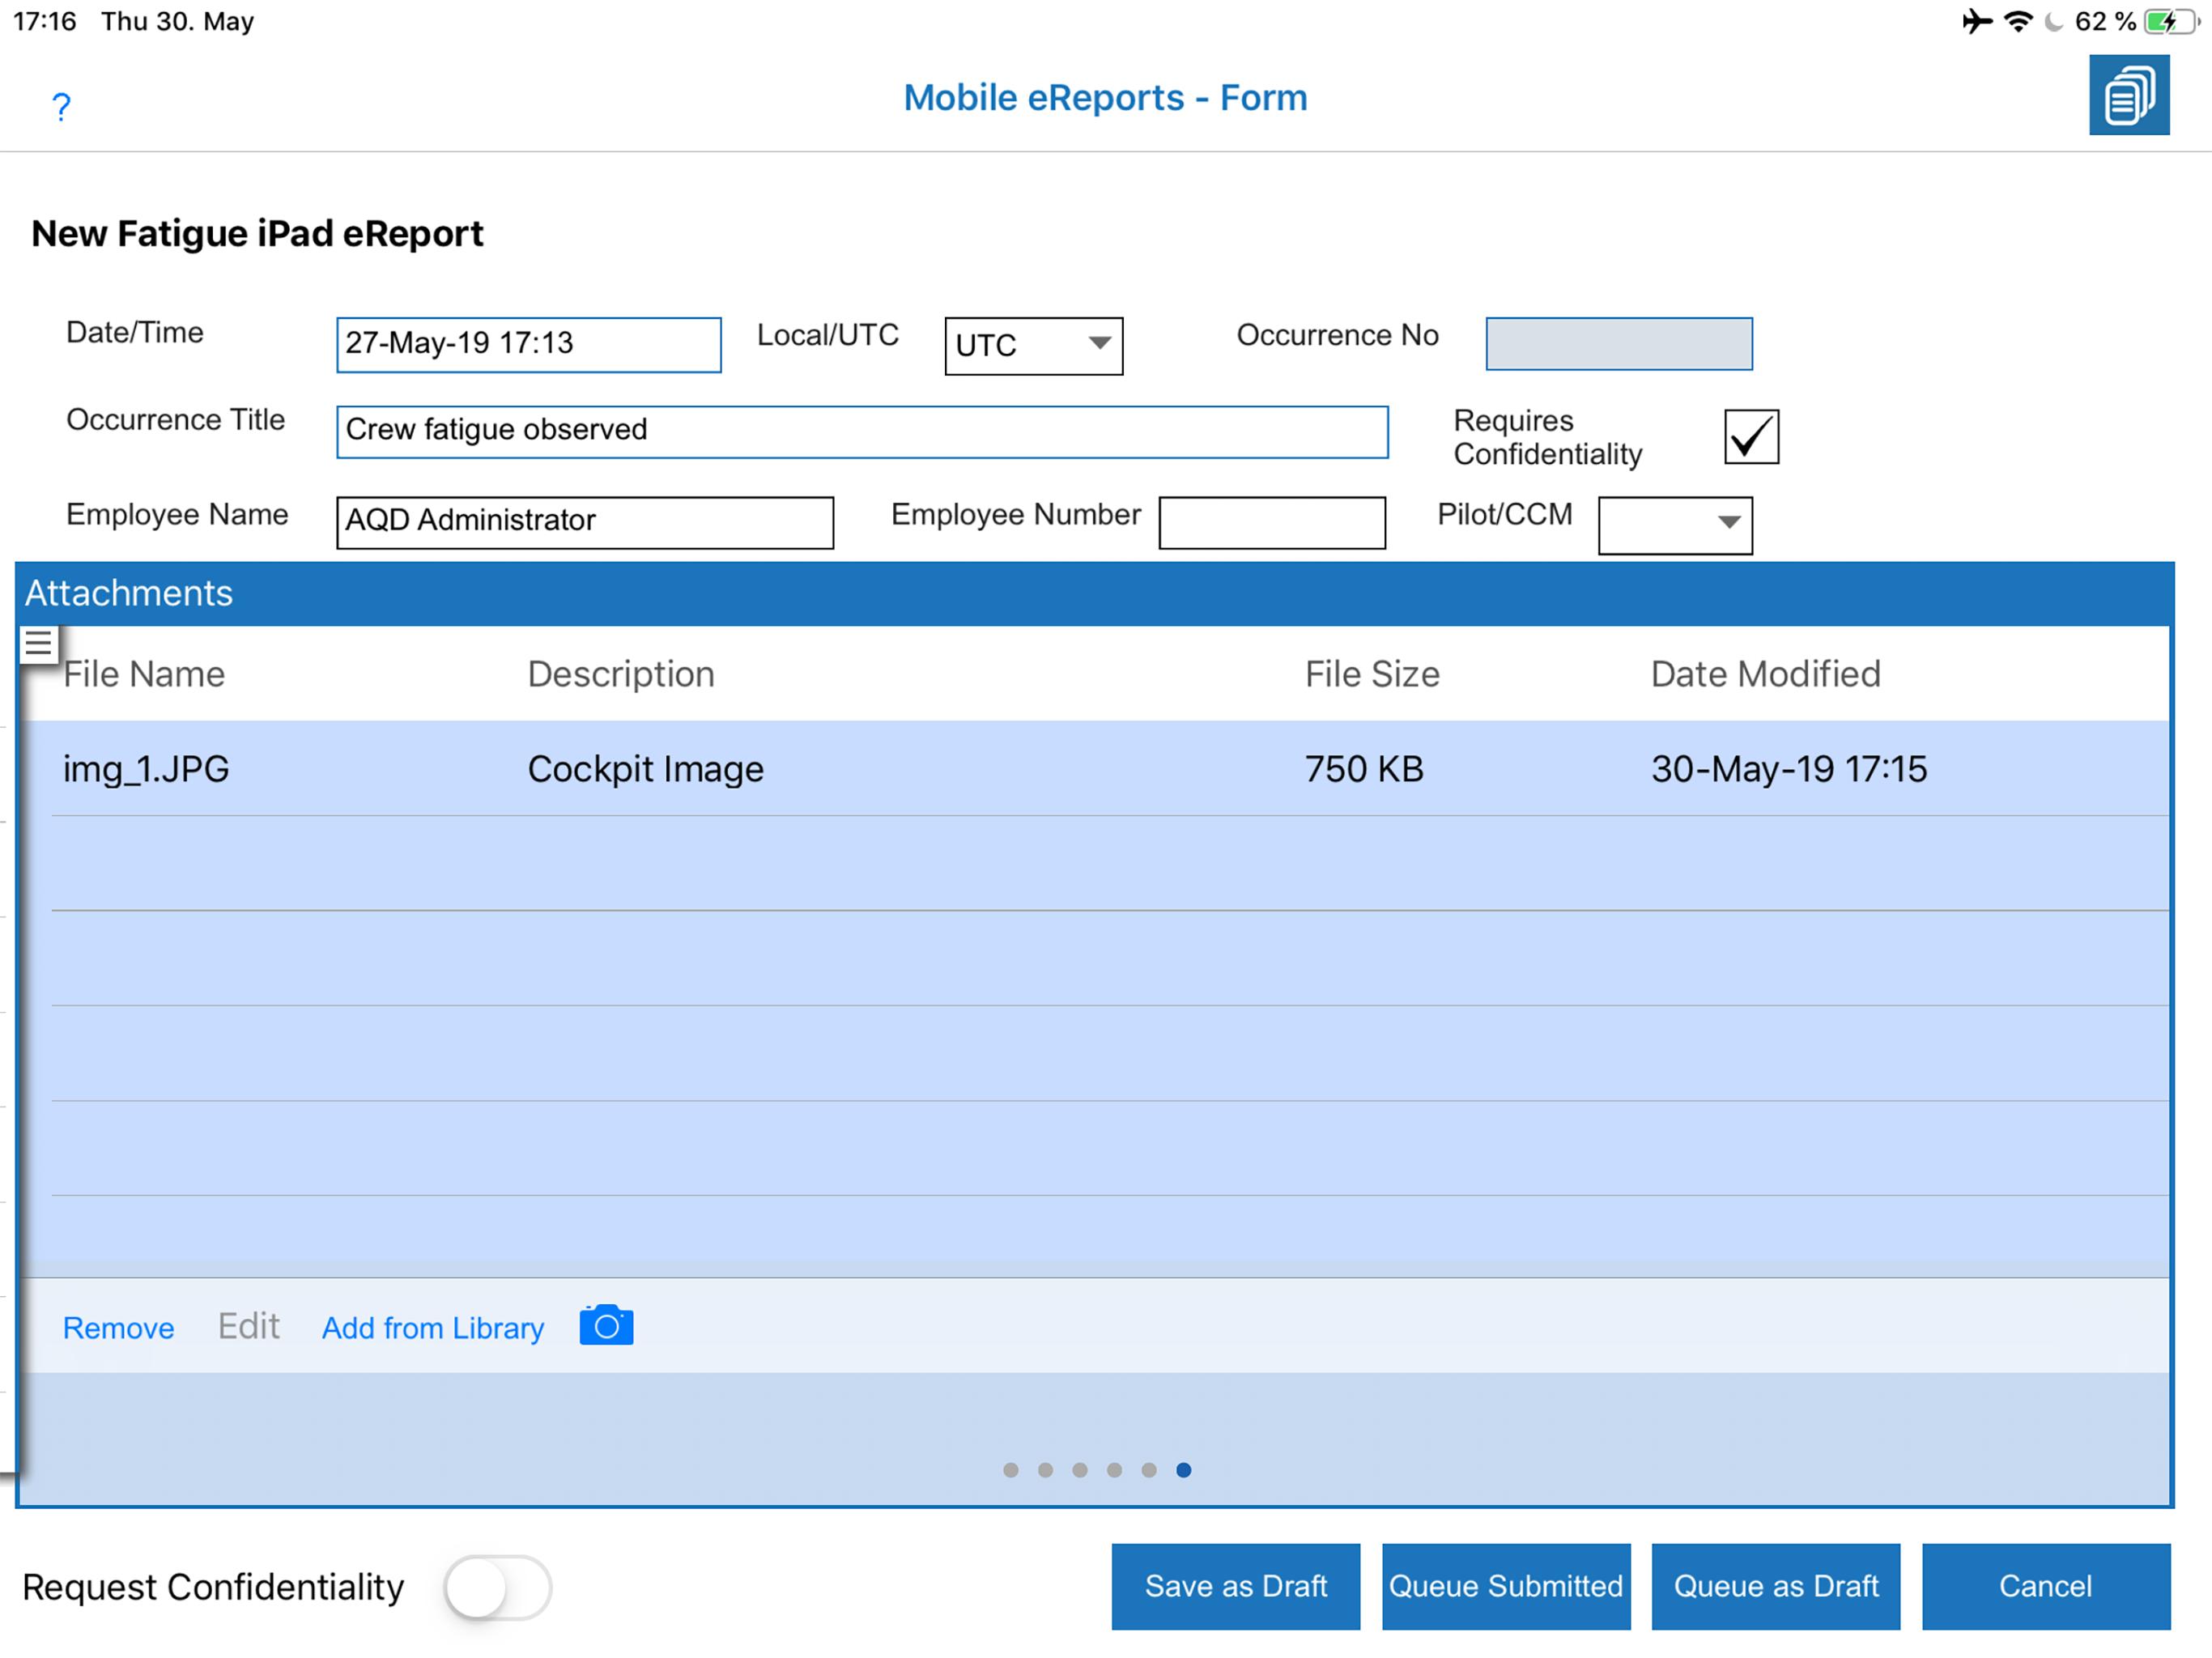Go to the third page dot
This screenshot has width=2212, height=1658.
point(1080,1470)
